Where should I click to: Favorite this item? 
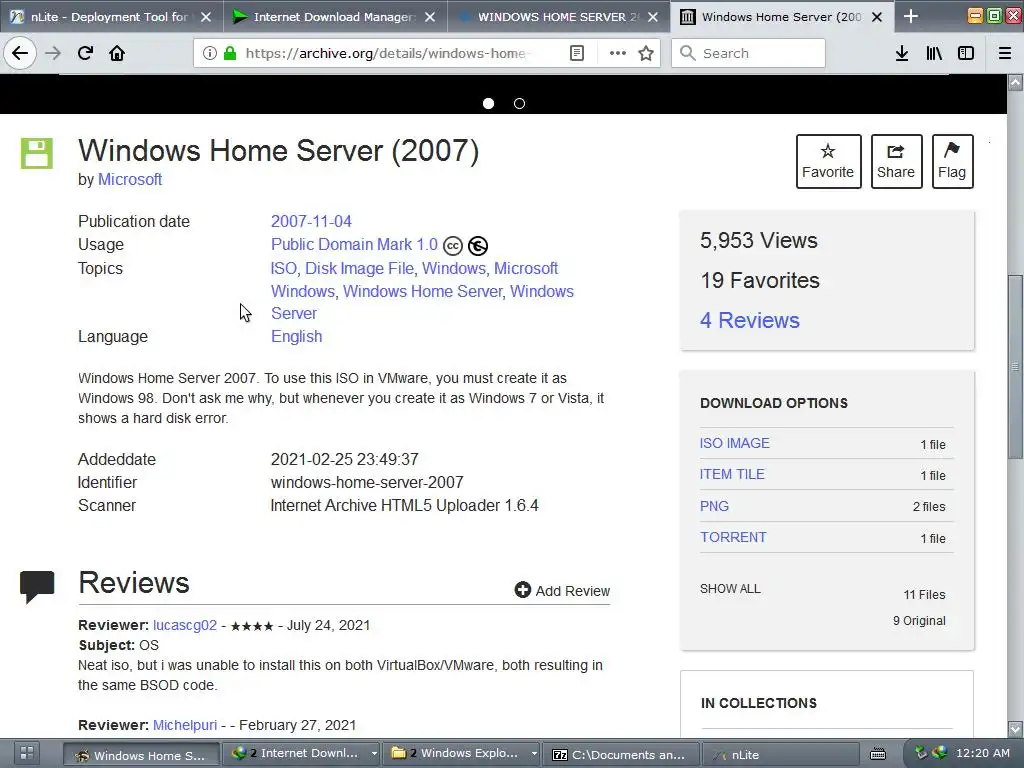click(828, 161)
